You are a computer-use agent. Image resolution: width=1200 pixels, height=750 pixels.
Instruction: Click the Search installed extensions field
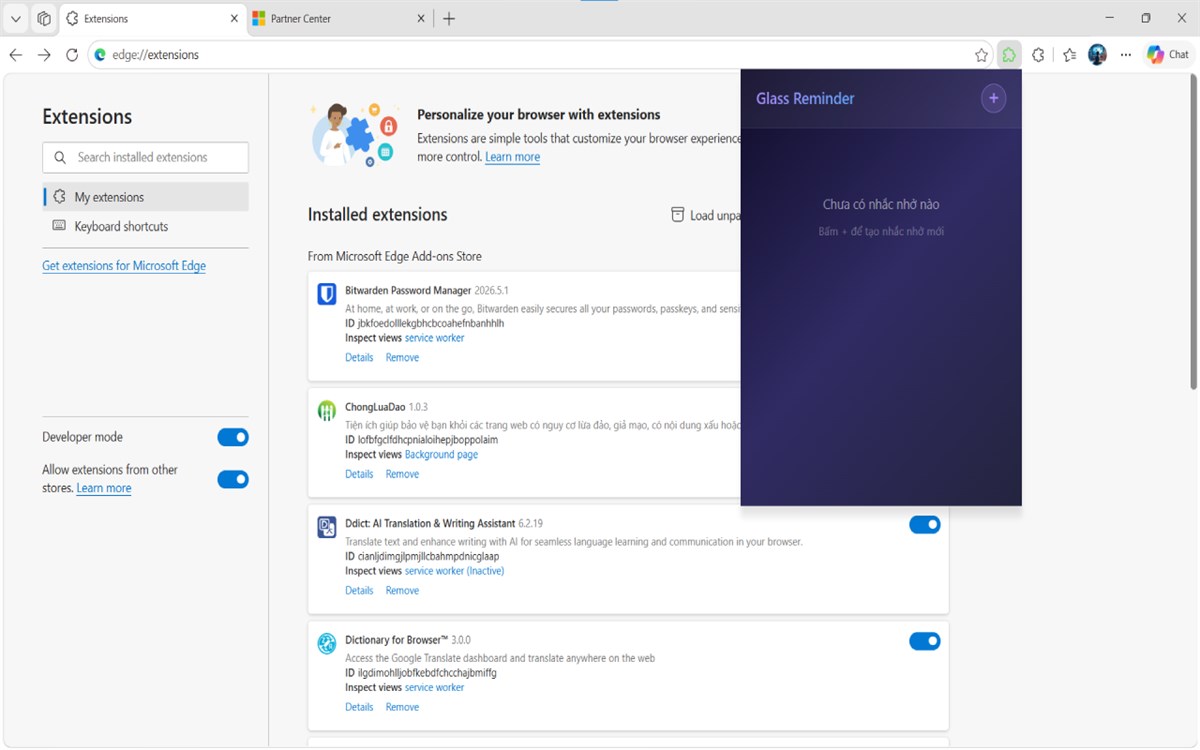[x=146, y=157]
